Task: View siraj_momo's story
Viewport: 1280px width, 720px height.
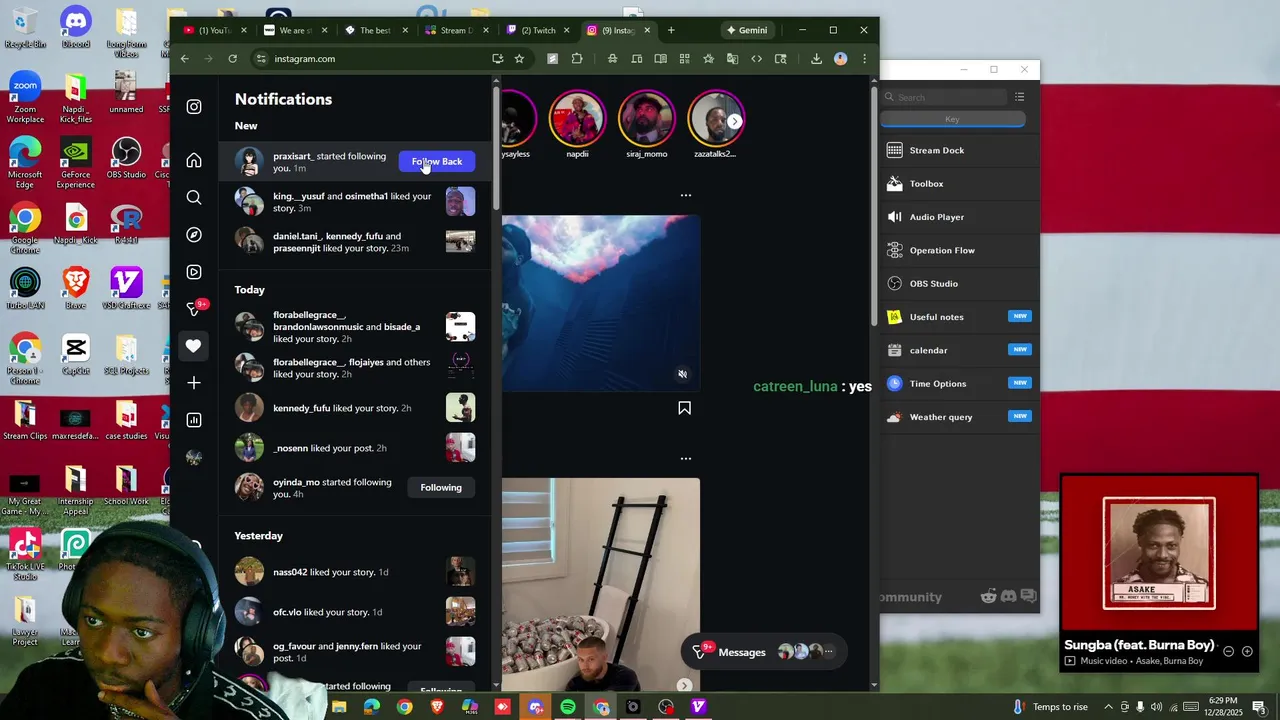Action: coord(647,119)
